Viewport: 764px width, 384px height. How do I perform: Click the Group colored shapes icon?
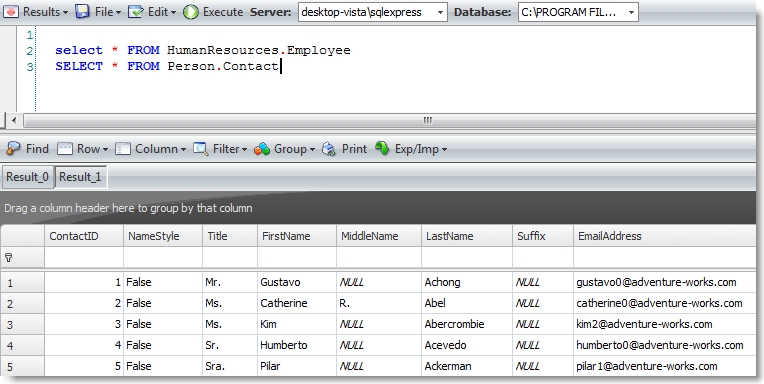coord(262,149)
